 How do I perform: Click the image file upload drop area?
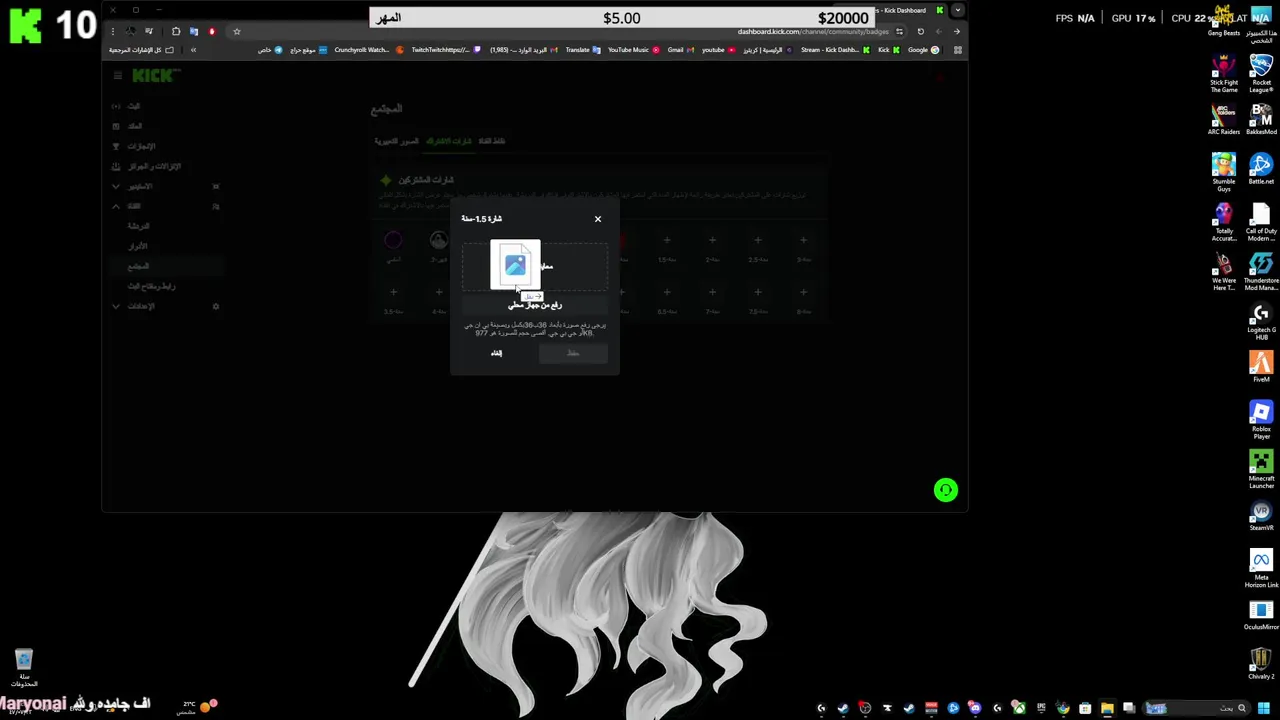535,266
